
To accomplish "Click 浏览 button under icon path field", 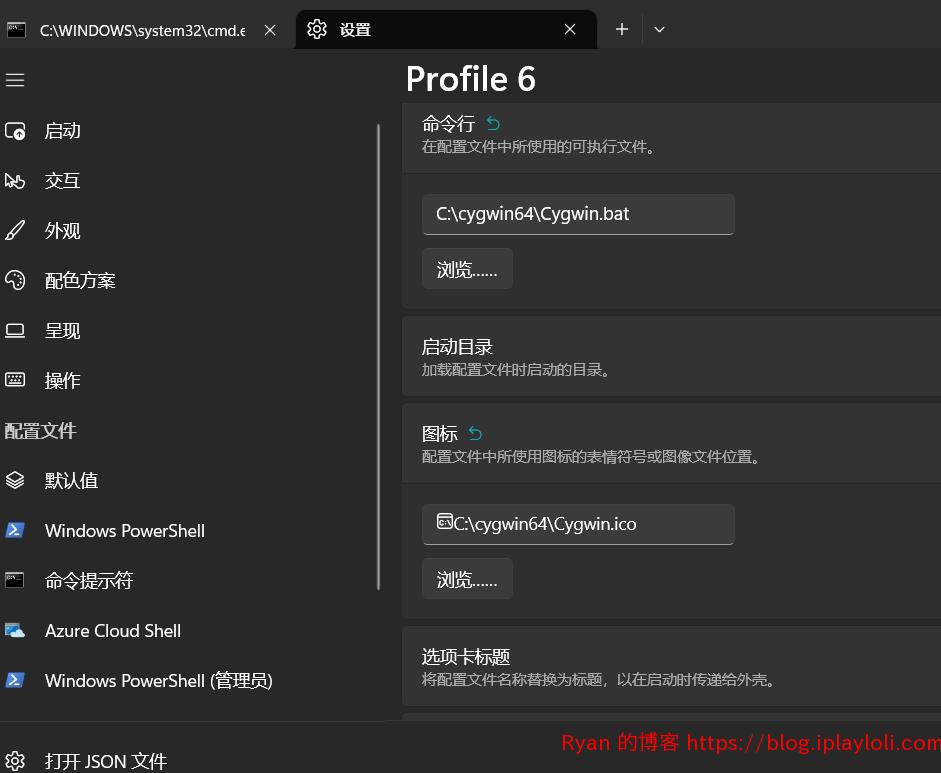I will (467, 579).
